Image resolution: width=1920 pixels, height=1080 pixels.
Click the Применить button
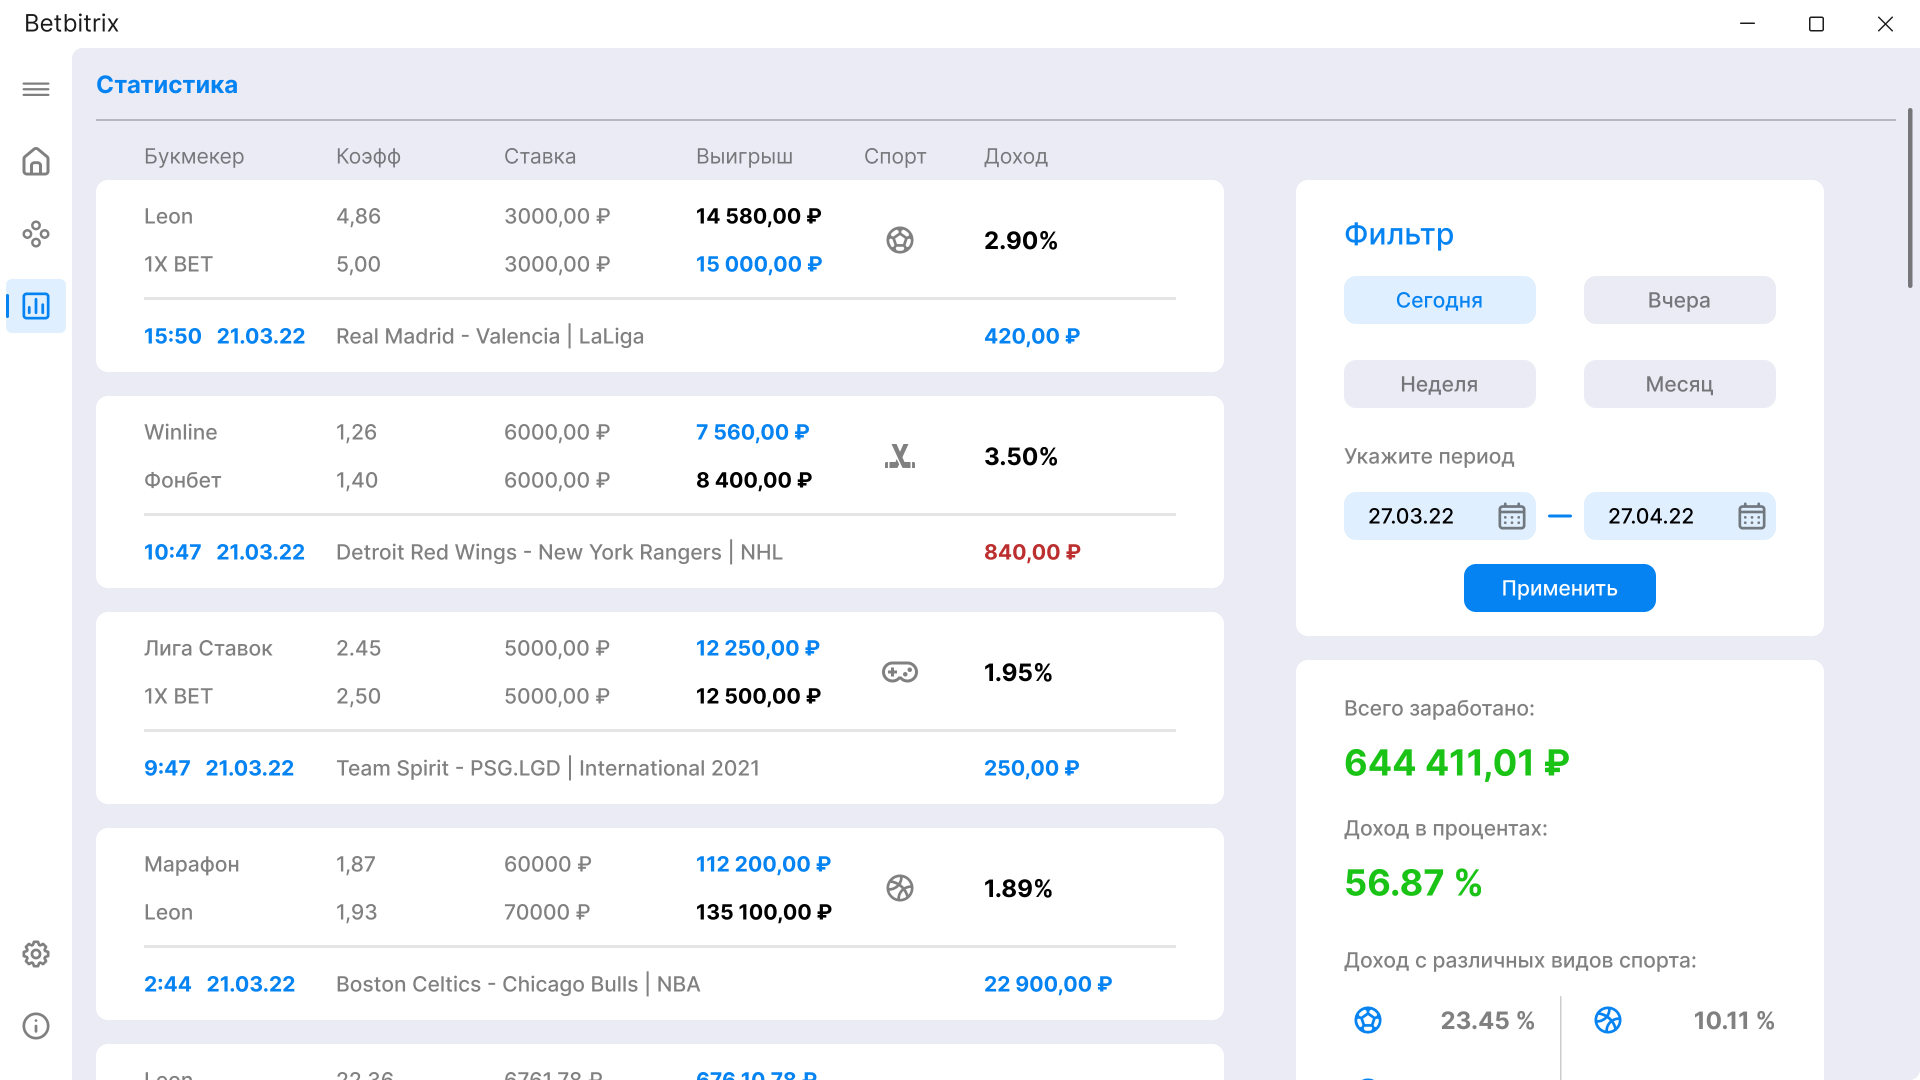click(x=1559, y=588)
